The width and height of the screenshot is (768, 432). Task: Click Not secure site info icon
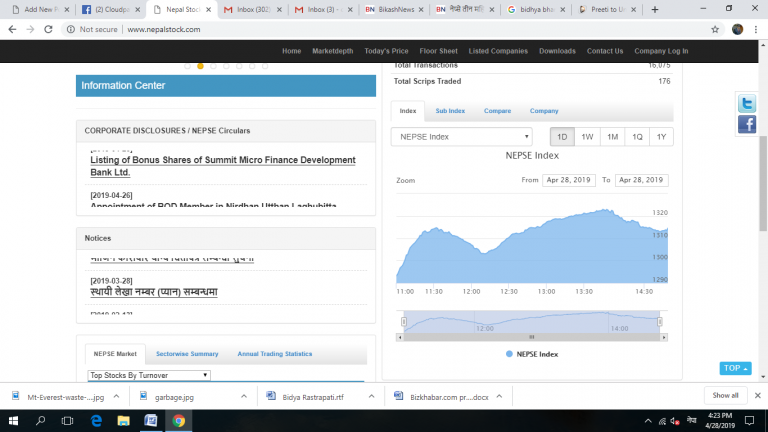71,29
